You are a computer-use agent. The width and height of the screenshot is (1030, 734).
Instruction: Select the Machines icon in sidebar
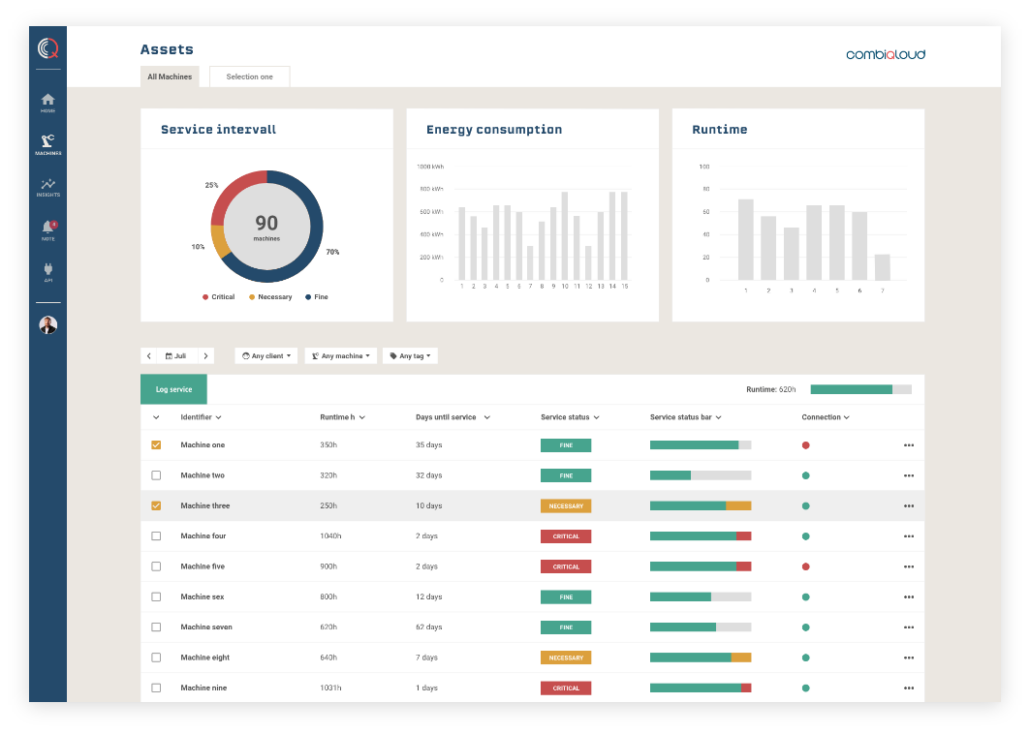47,143
